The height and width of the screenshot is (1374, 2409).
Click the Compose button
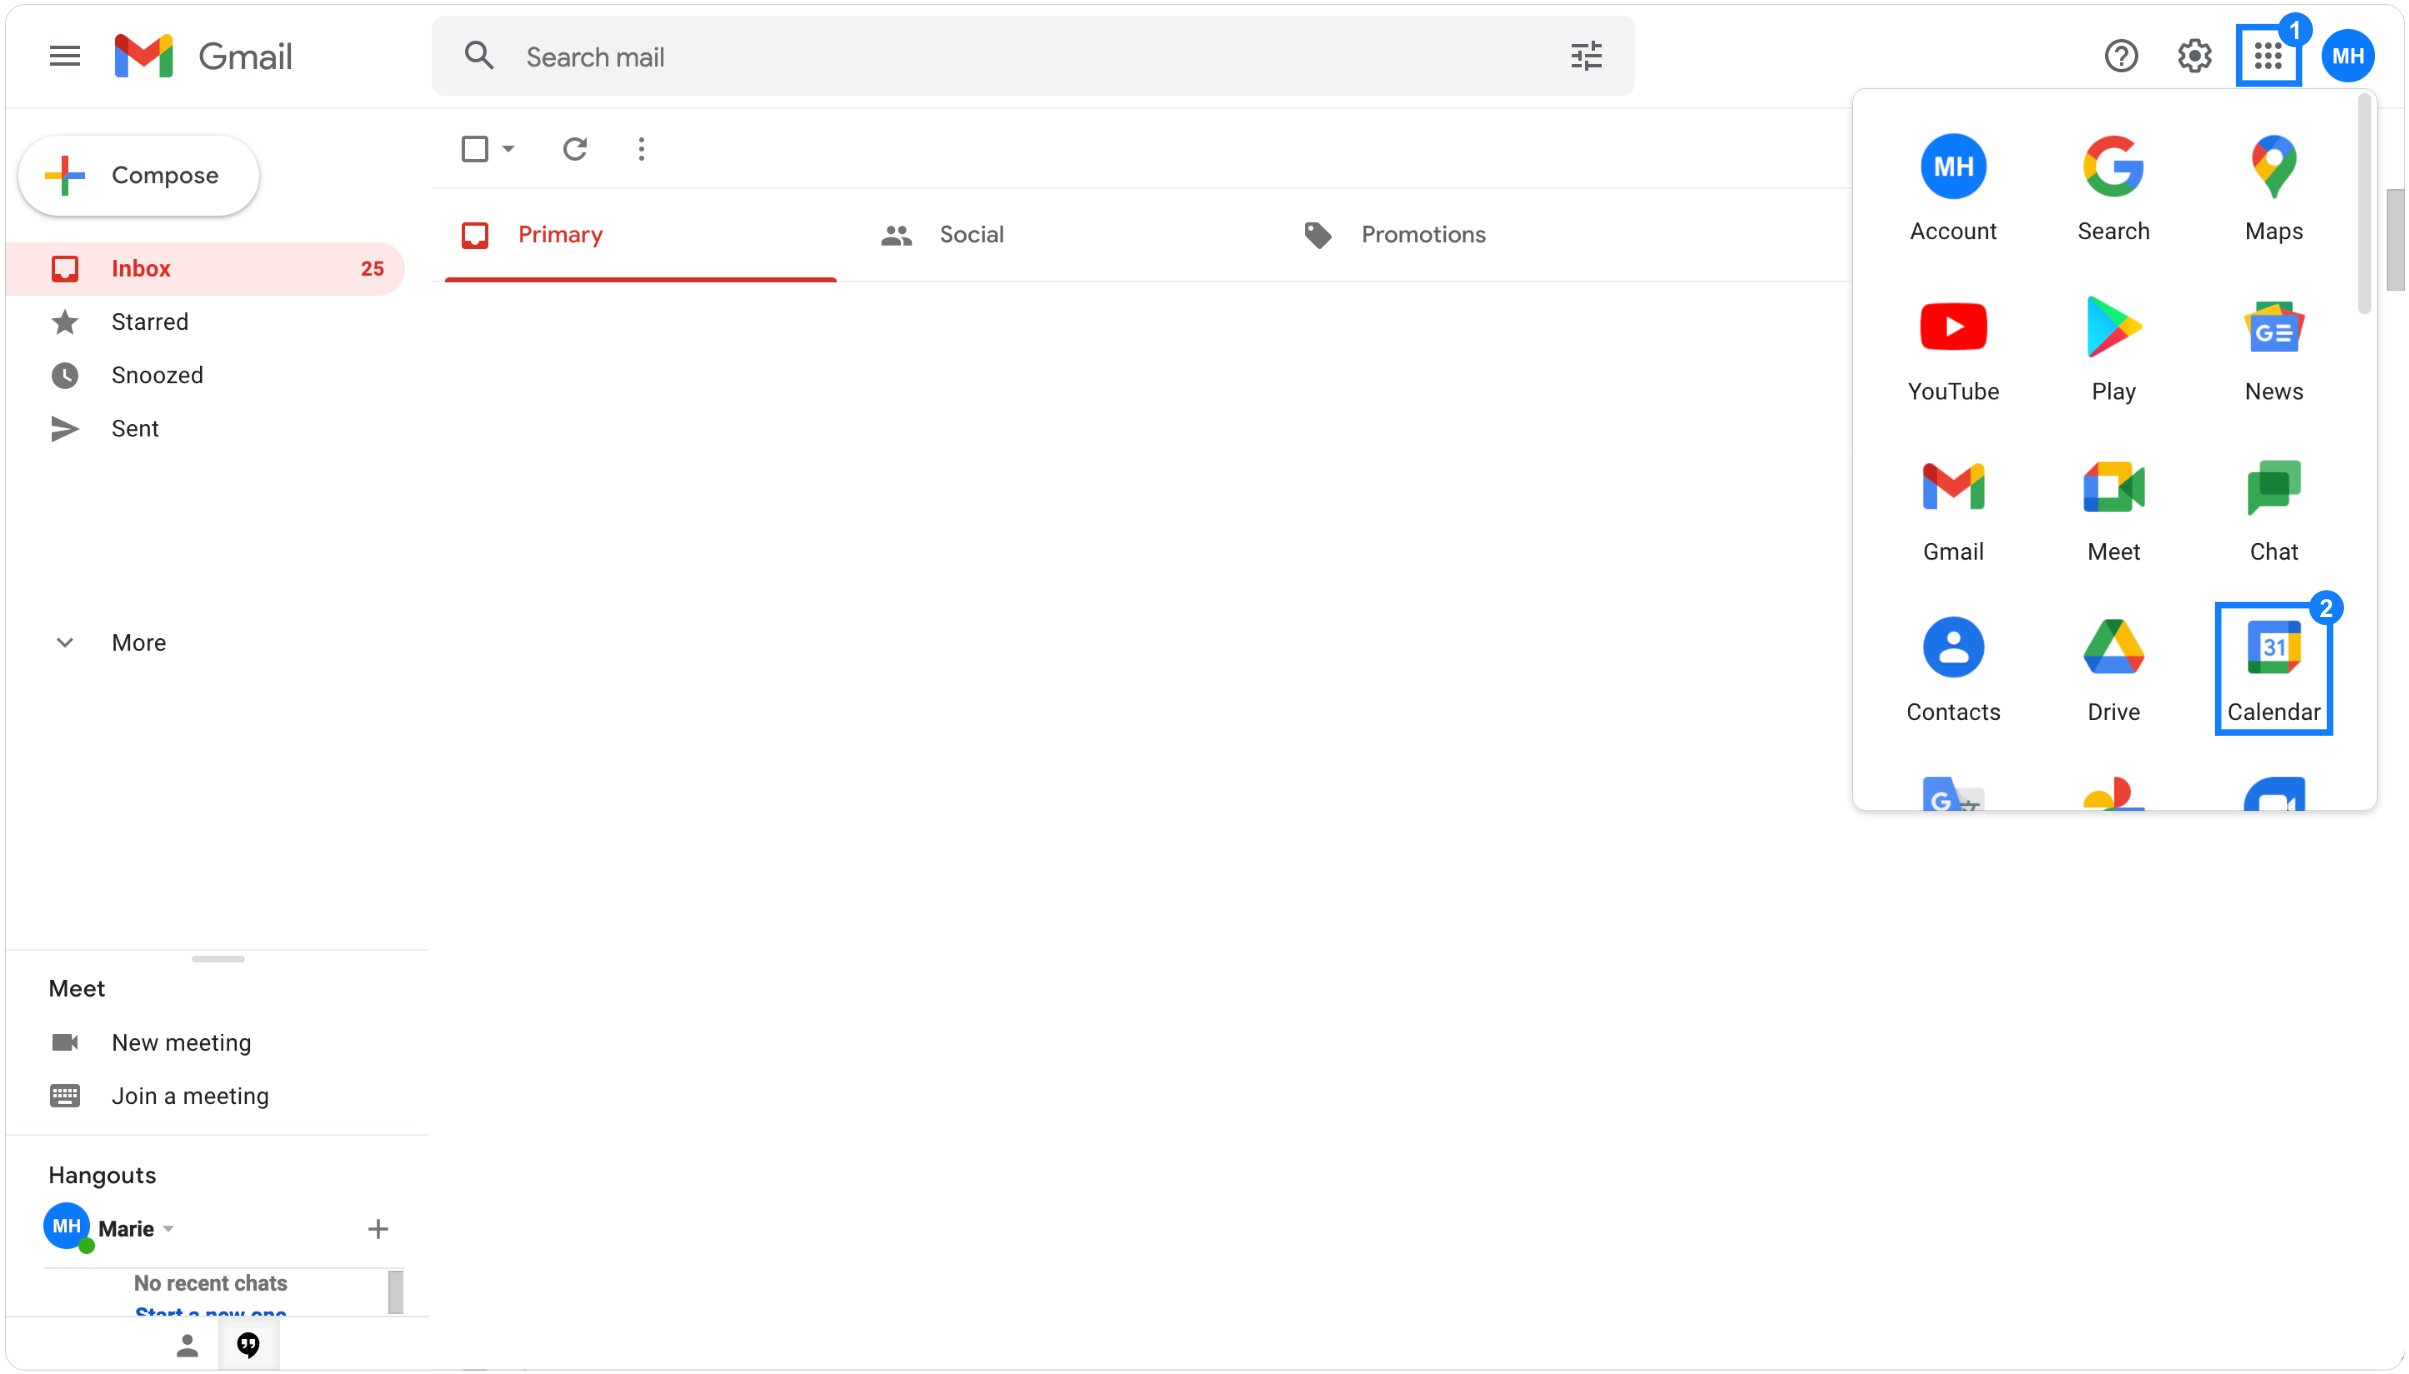139,175
